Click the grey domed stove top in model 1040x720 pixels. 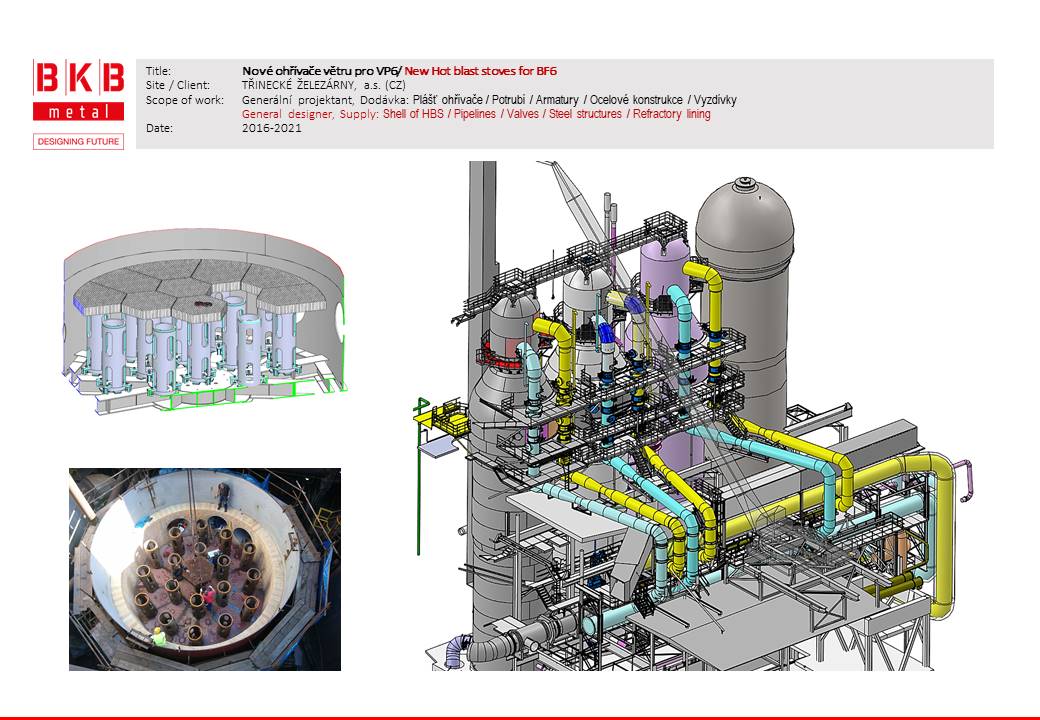click(743, 225)
